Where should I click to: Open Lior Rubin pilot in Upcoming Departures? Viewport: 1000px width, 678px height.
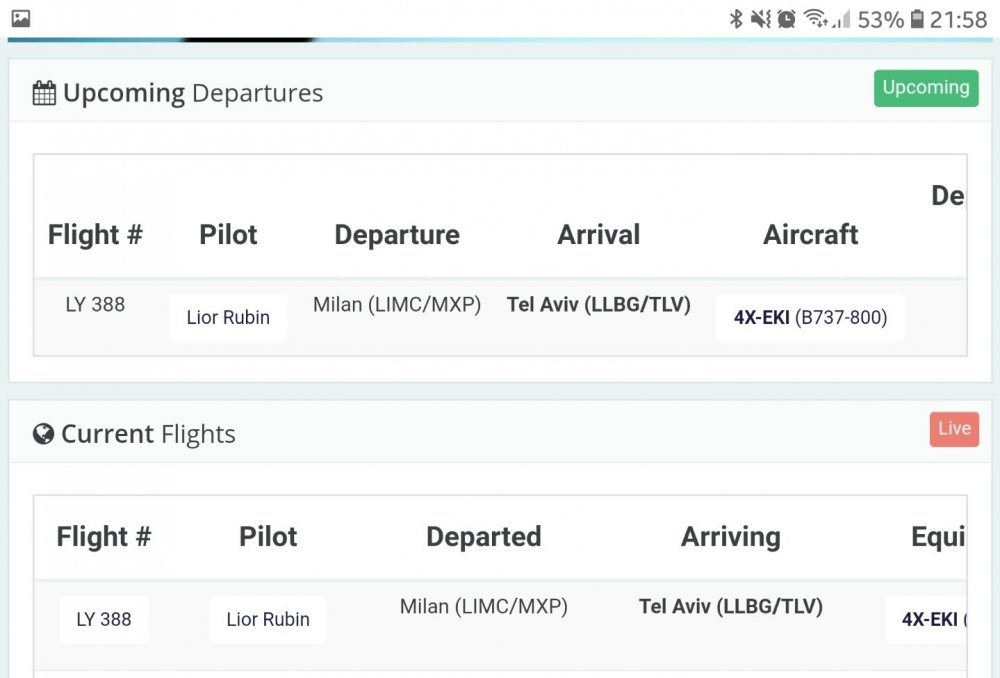click(228, 318)
